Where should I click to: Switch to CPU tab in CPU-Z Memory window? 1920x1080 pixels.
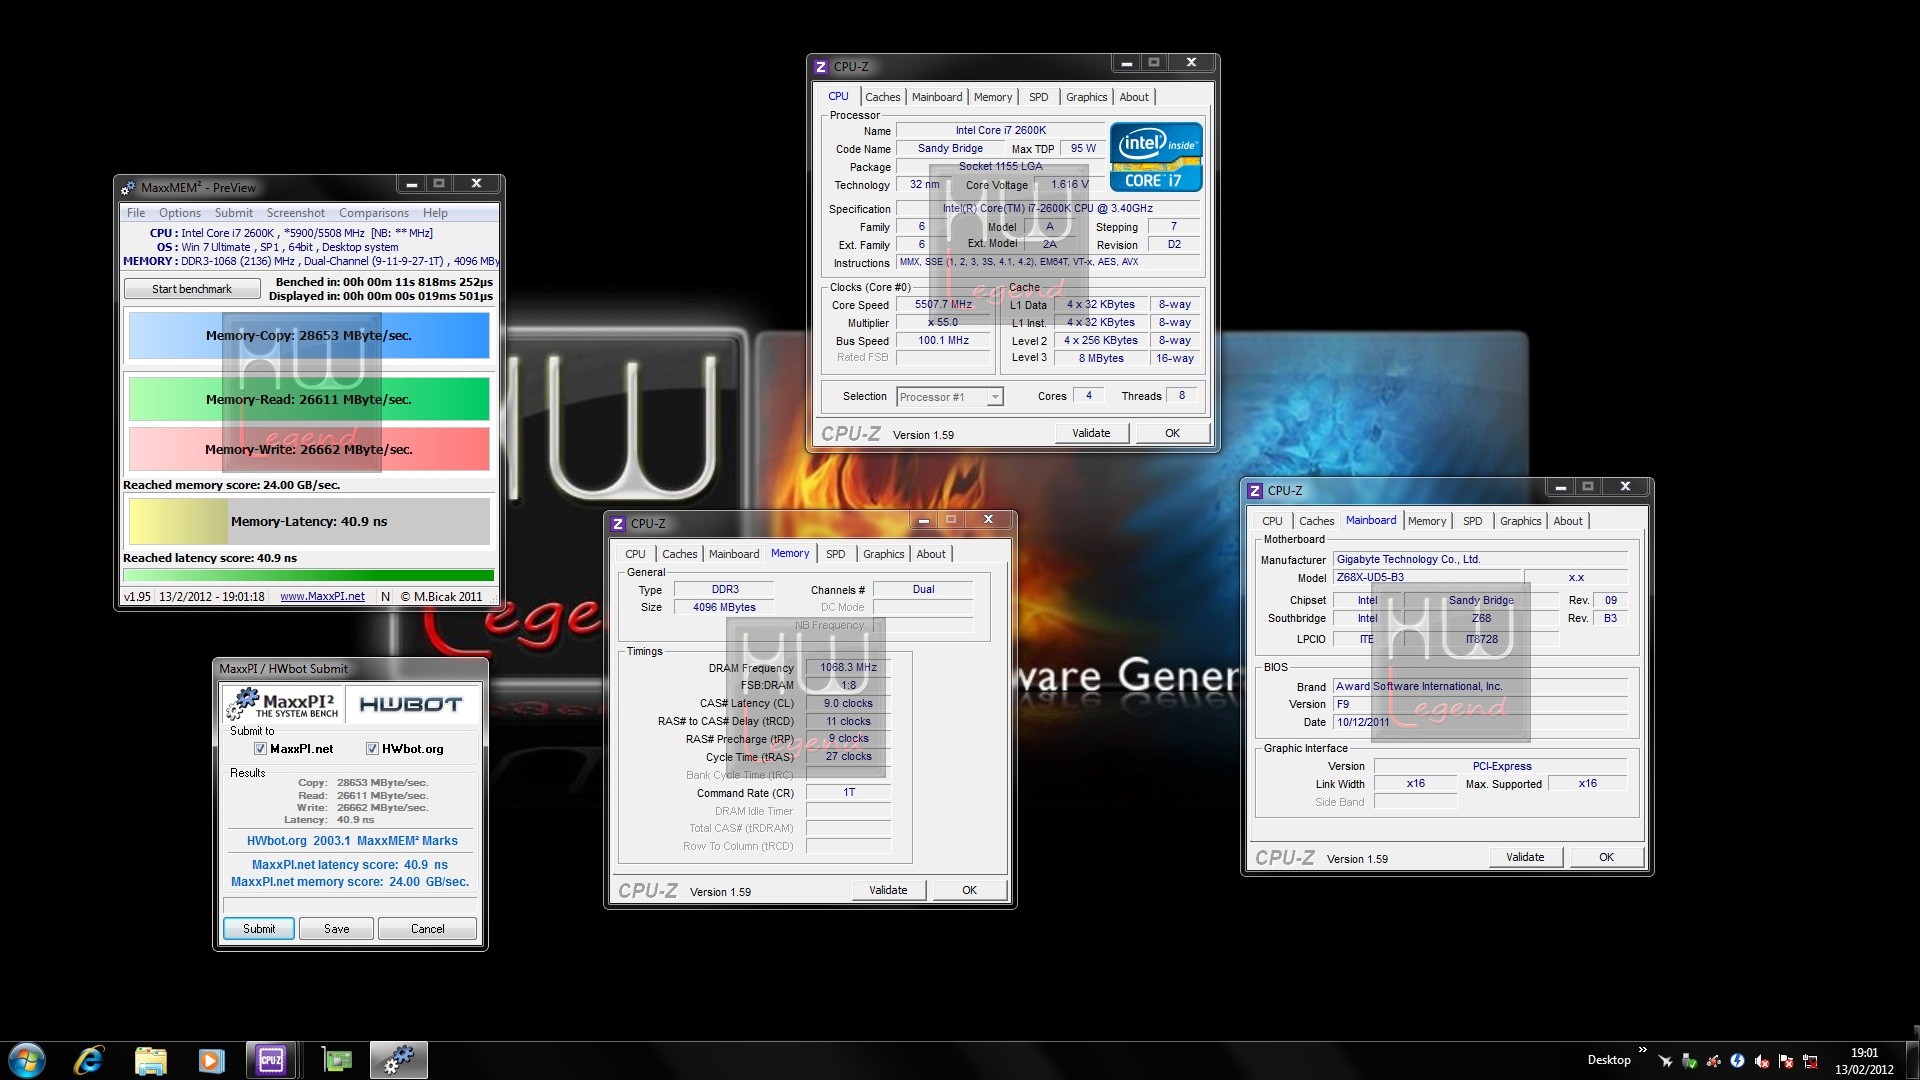pos(636,554)
